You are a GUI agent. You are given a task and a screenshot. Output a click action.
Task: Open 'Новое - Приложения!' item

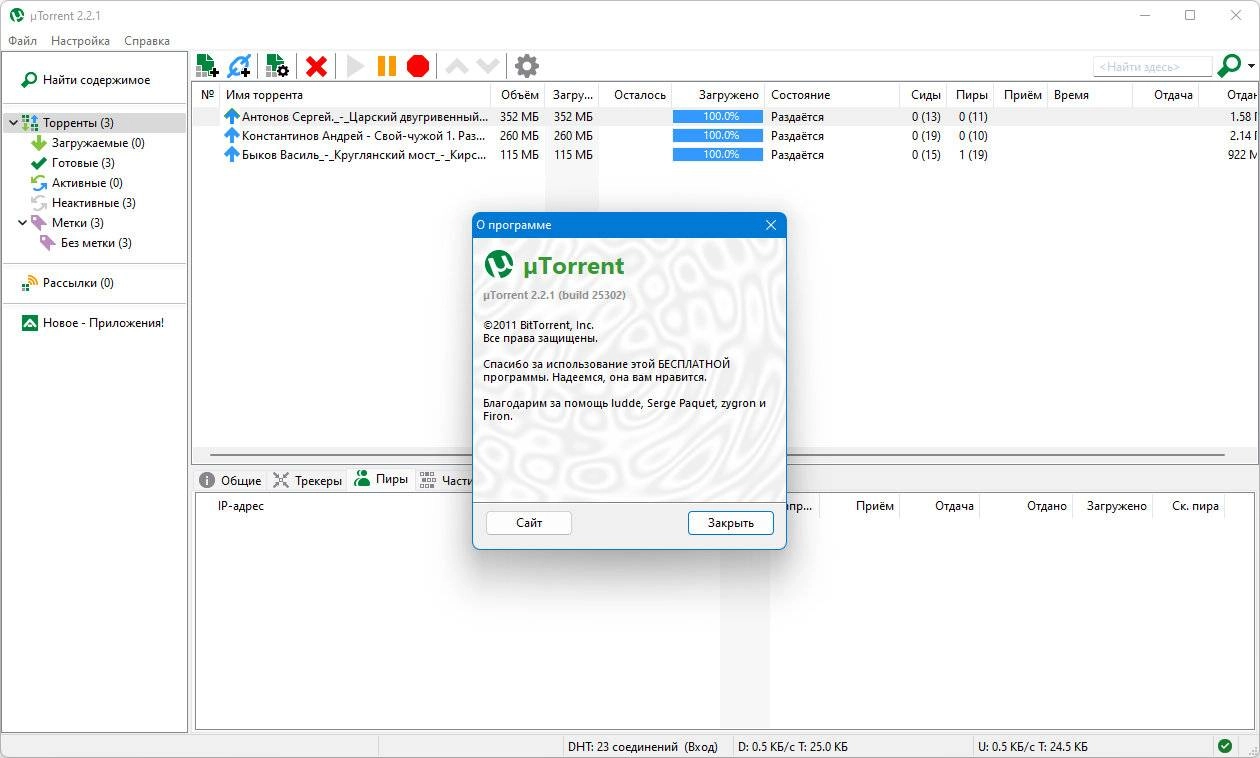coord(103,323)
